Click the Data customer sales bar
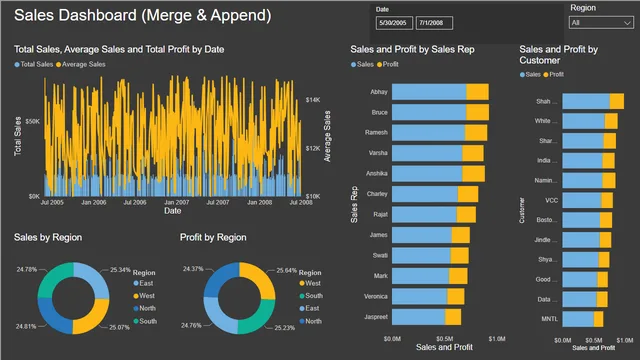The width and height of the screenshot is (640, 360). pos(580,299)
